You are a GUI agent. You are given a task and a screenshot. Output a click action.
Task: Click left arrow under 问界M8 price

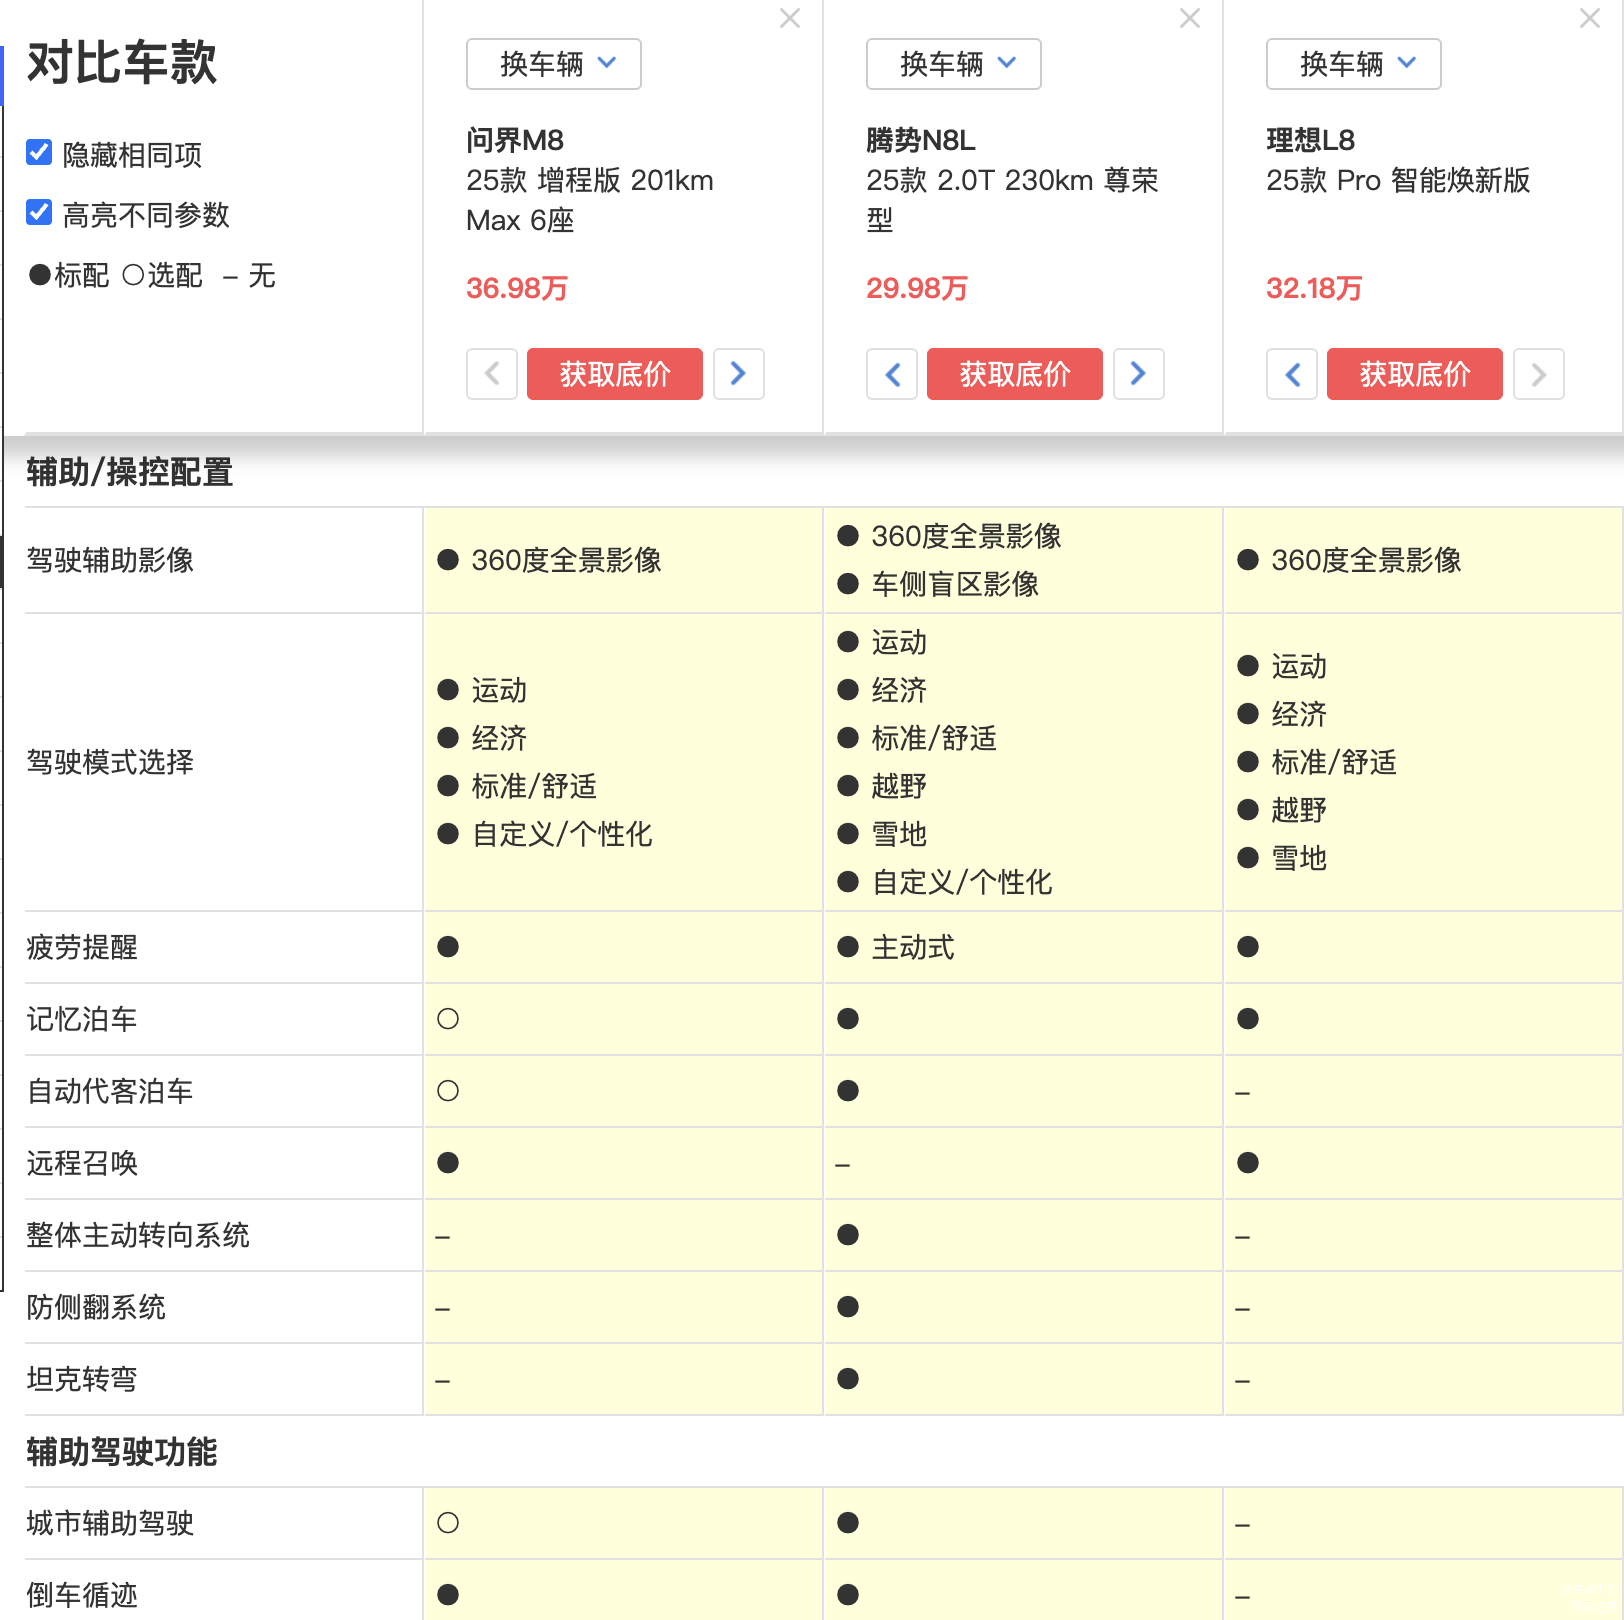click(x=492, y=374)
